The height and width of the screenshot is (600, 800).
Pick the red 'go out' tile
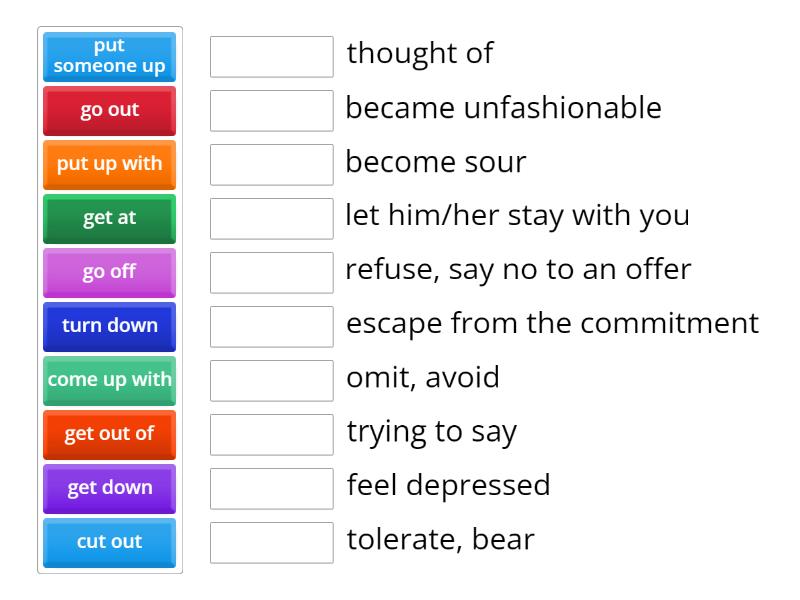[109, 111]
